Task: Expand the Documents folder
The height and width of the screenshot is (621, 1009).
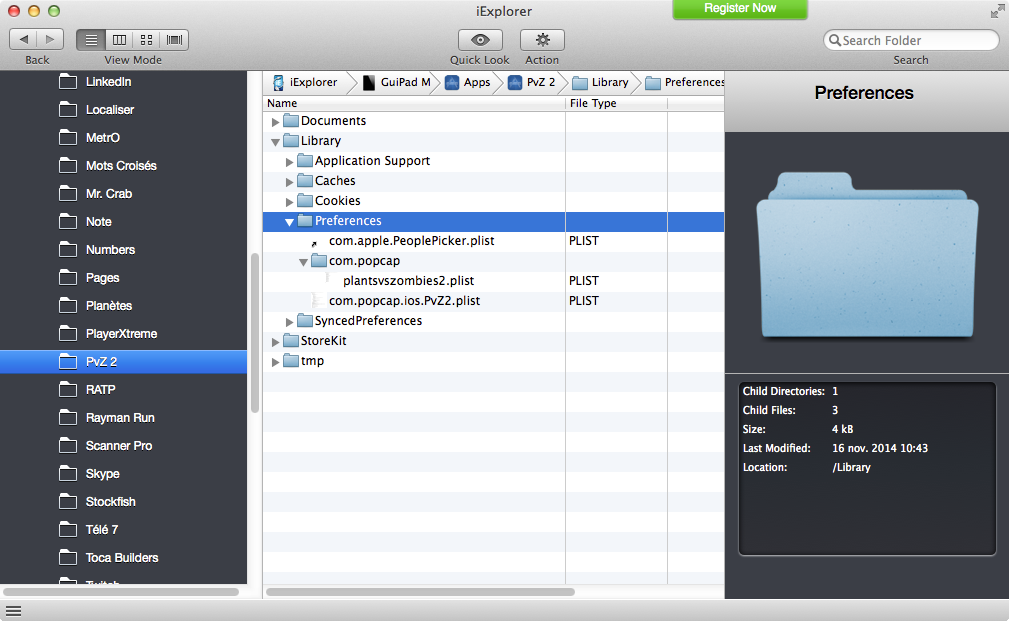Action: pyautogui.click(x=275, y=122)
